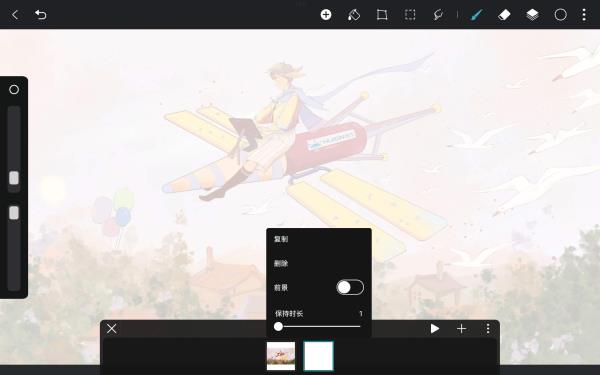Go back with the left chevron
Viewport: 600px width, 375px height.
coord(15,15)
